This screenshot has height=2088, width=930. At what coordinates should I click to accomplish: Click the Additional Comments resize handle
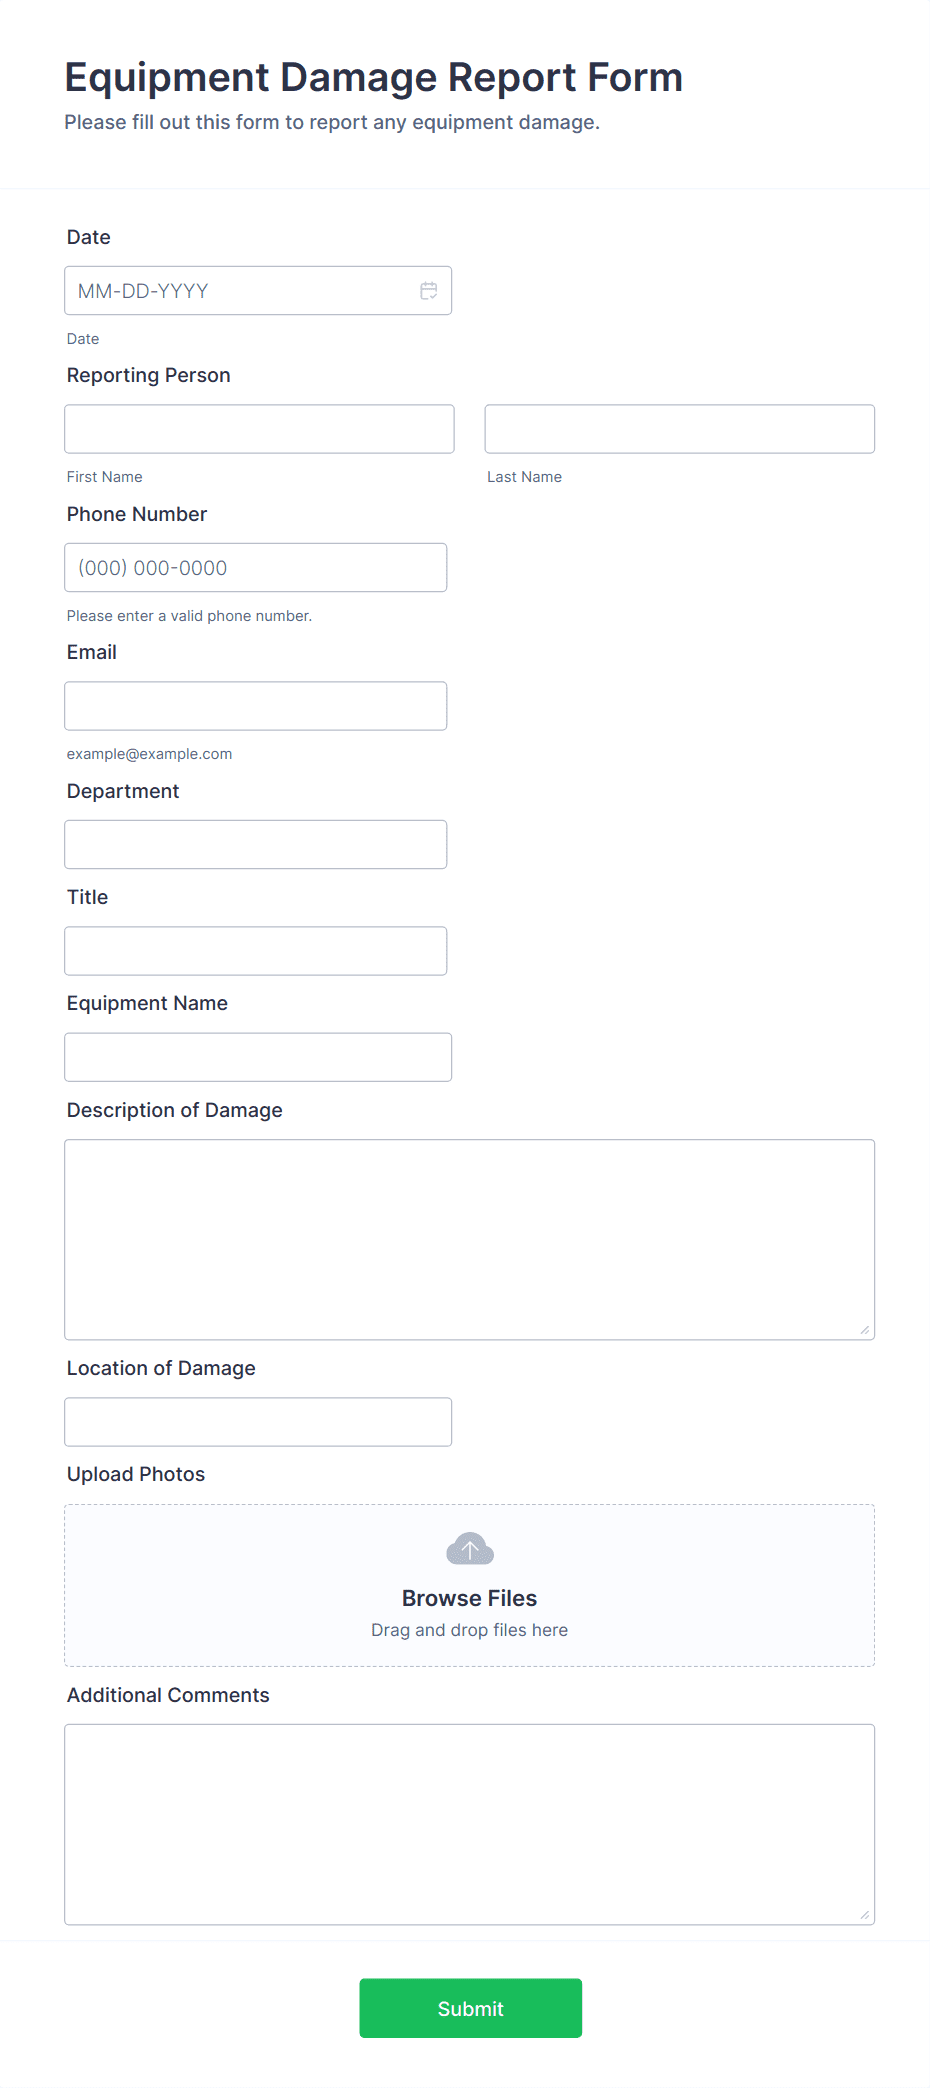[865, 1915]
